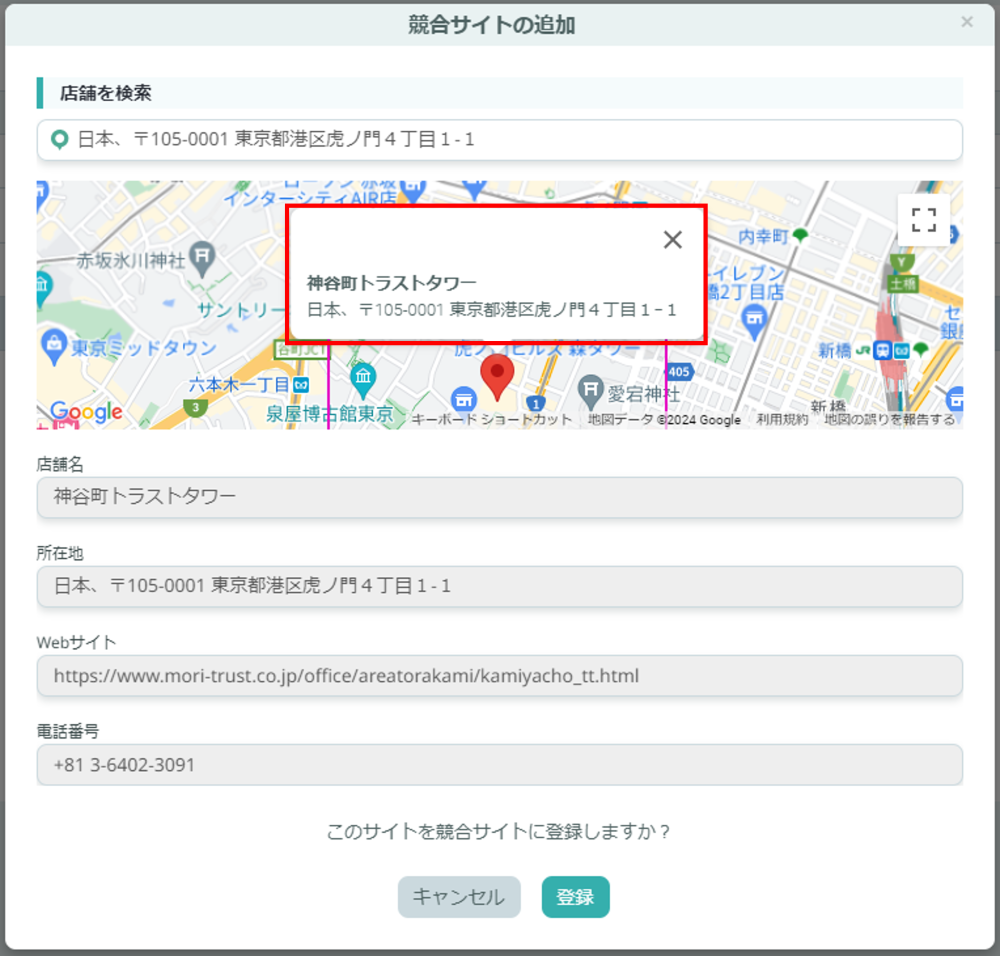The image size is (1000, 956).
Task: Toggle fullscreen map view
Action: tap(923, 220)
